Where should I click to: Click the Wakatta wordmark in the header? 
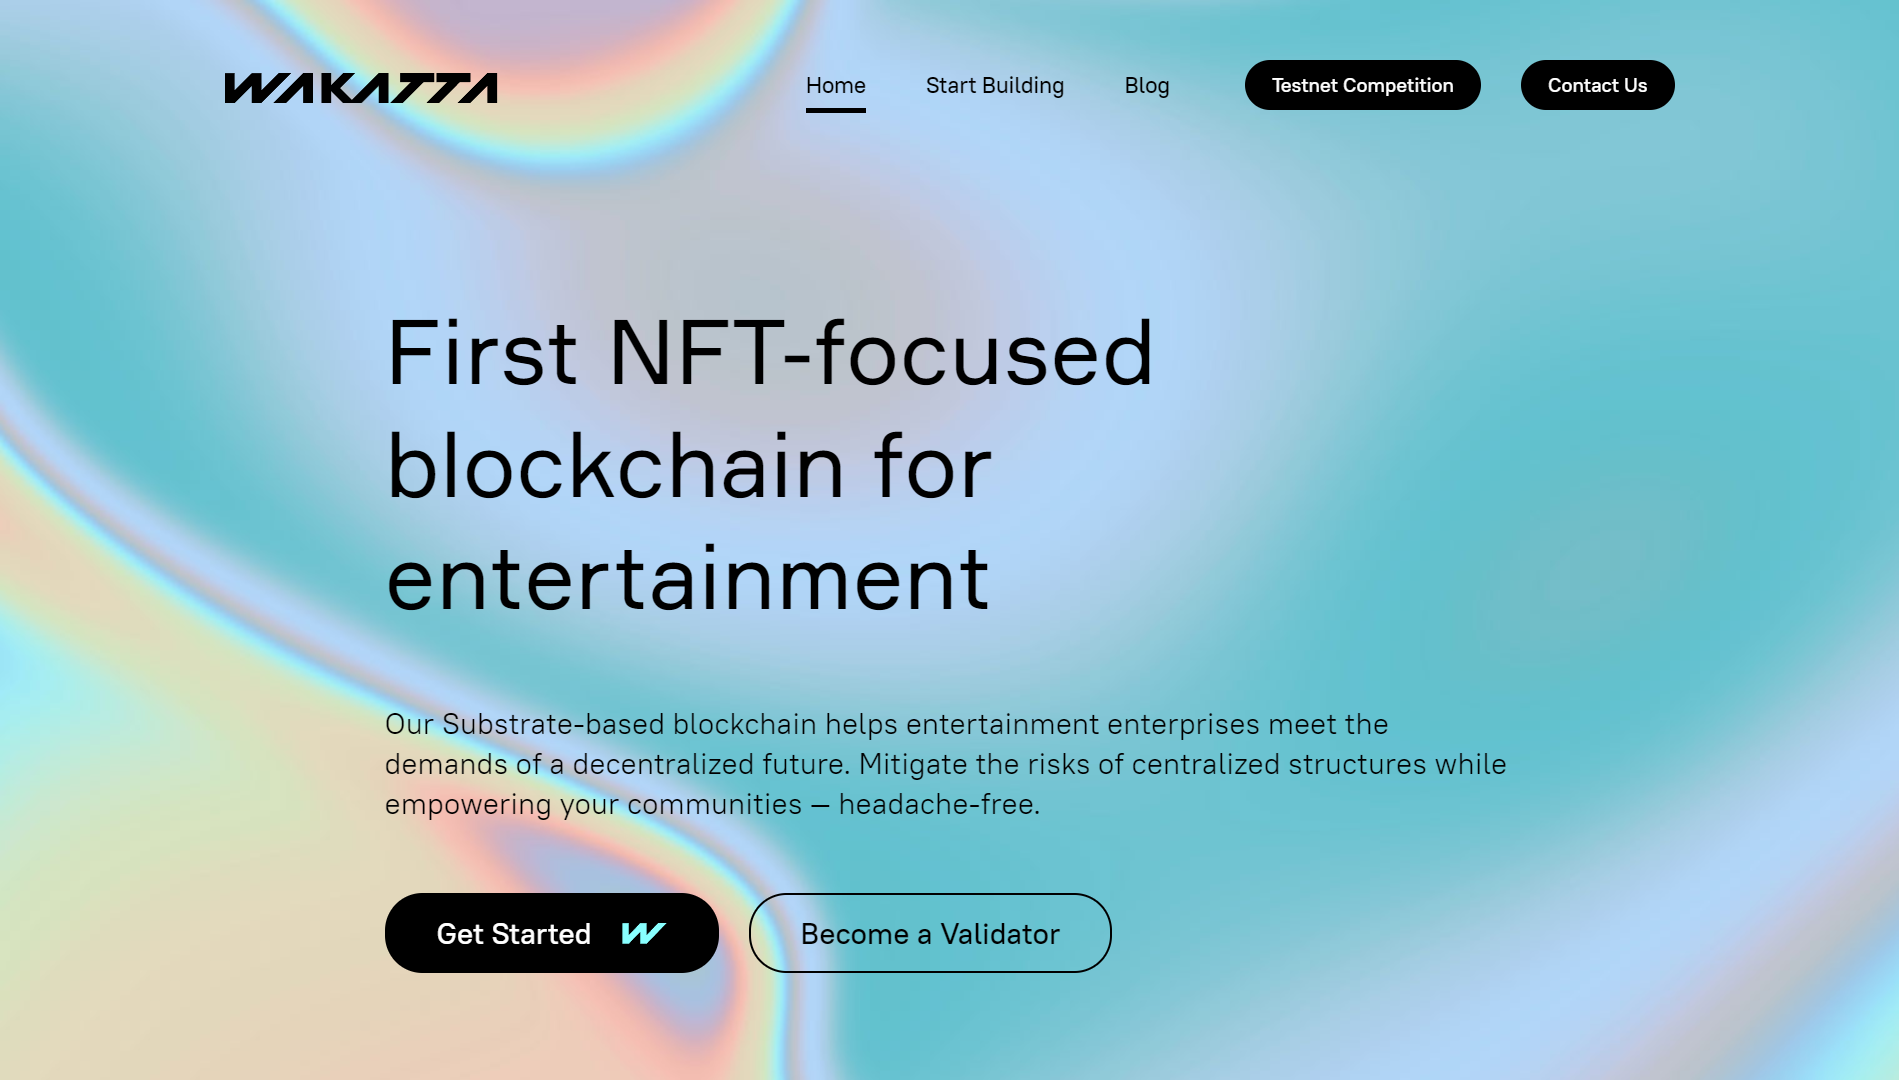(x=362, y=90)
